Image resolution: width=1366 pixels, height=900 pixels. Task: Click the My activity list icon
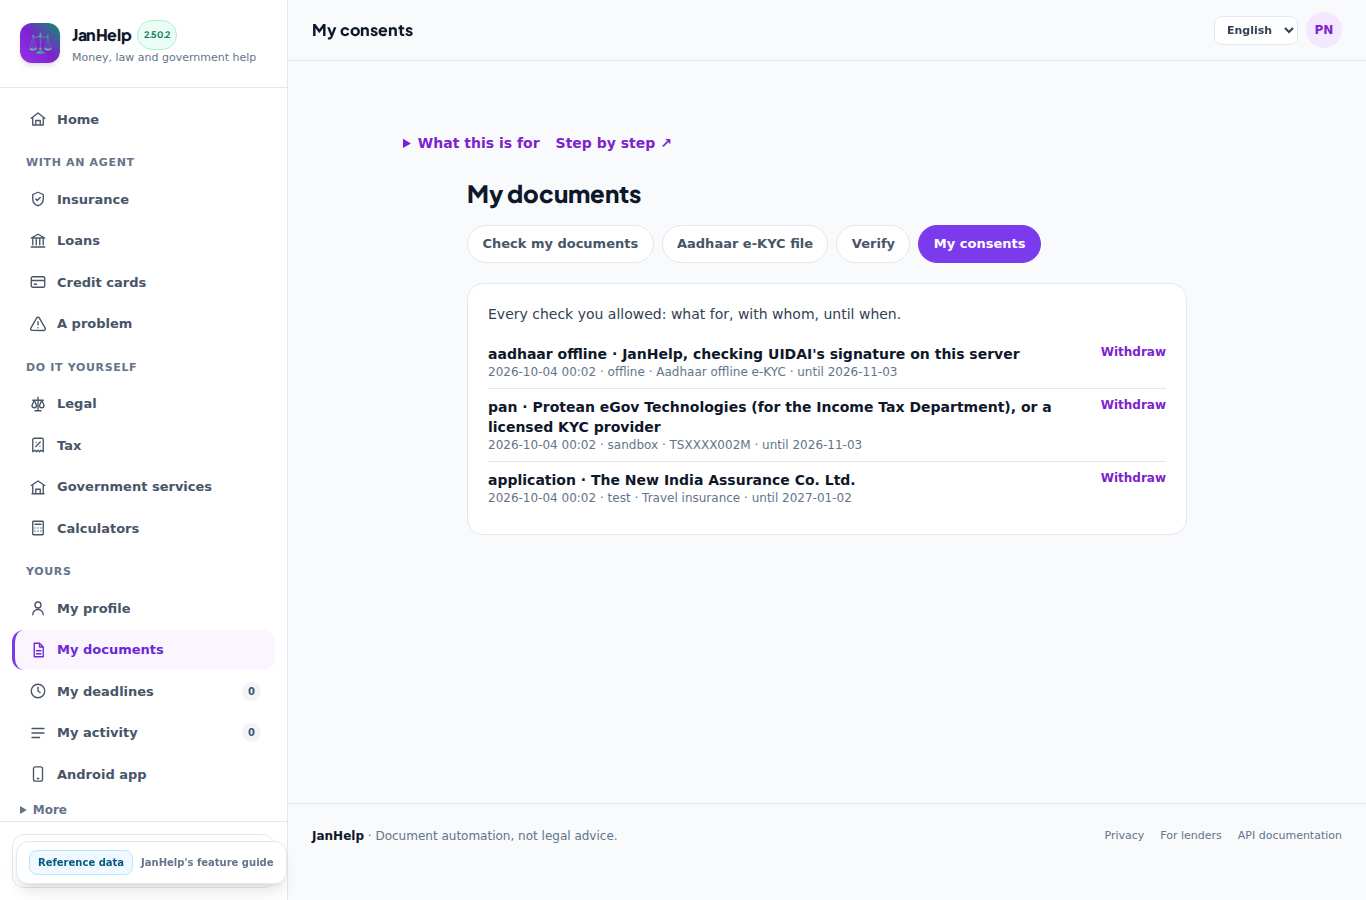(38, 732)
